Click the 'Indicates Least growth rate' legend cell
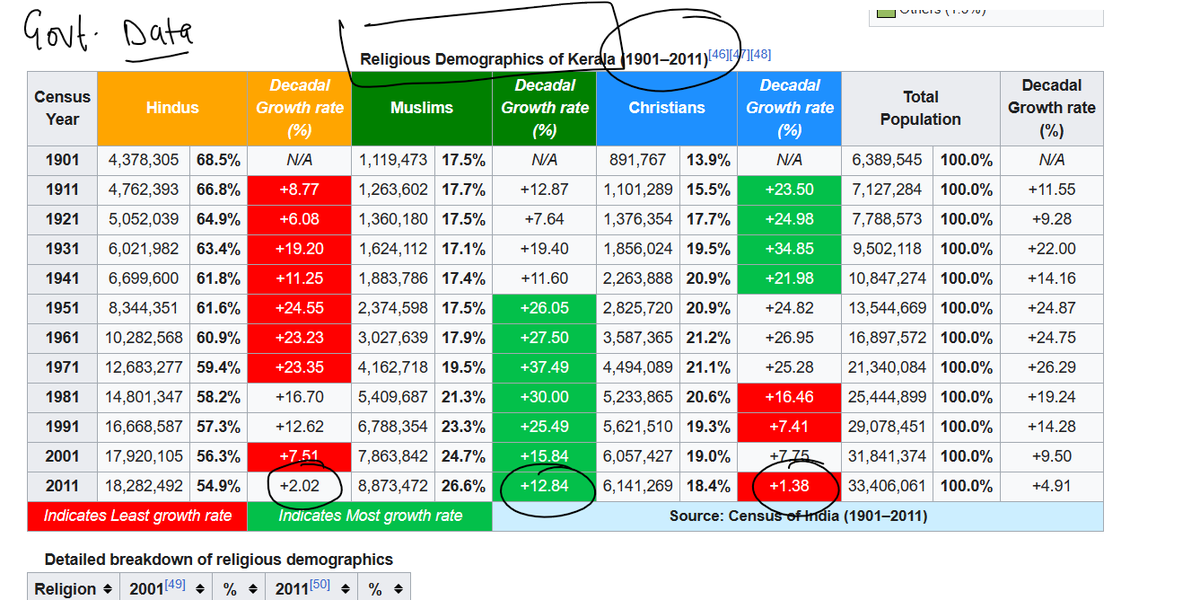The image size is (1200, 600). tap(137, 516)
